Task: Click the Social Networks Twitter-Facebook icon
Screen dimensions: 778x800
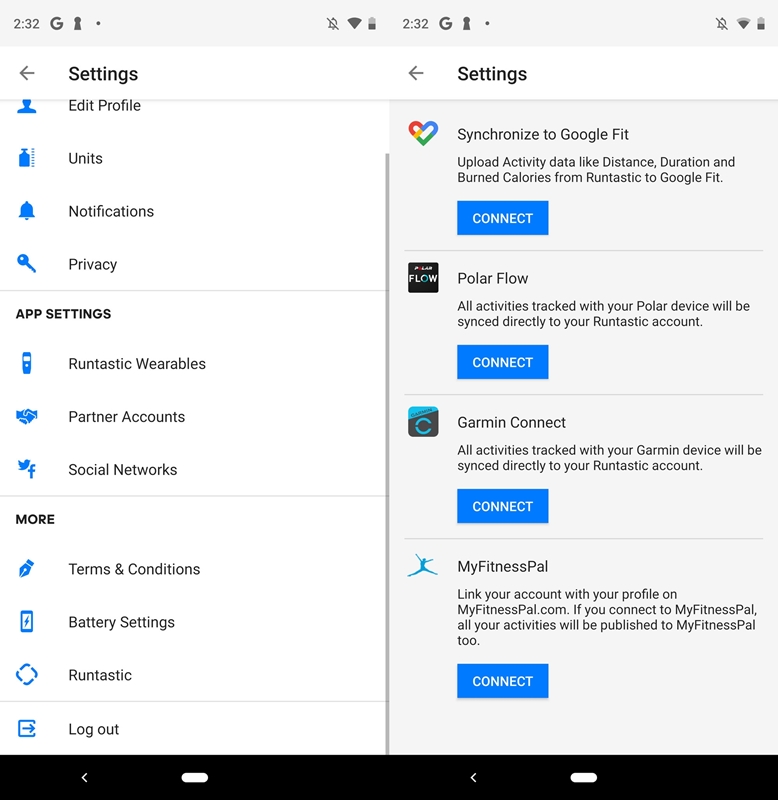Action: 27,469
